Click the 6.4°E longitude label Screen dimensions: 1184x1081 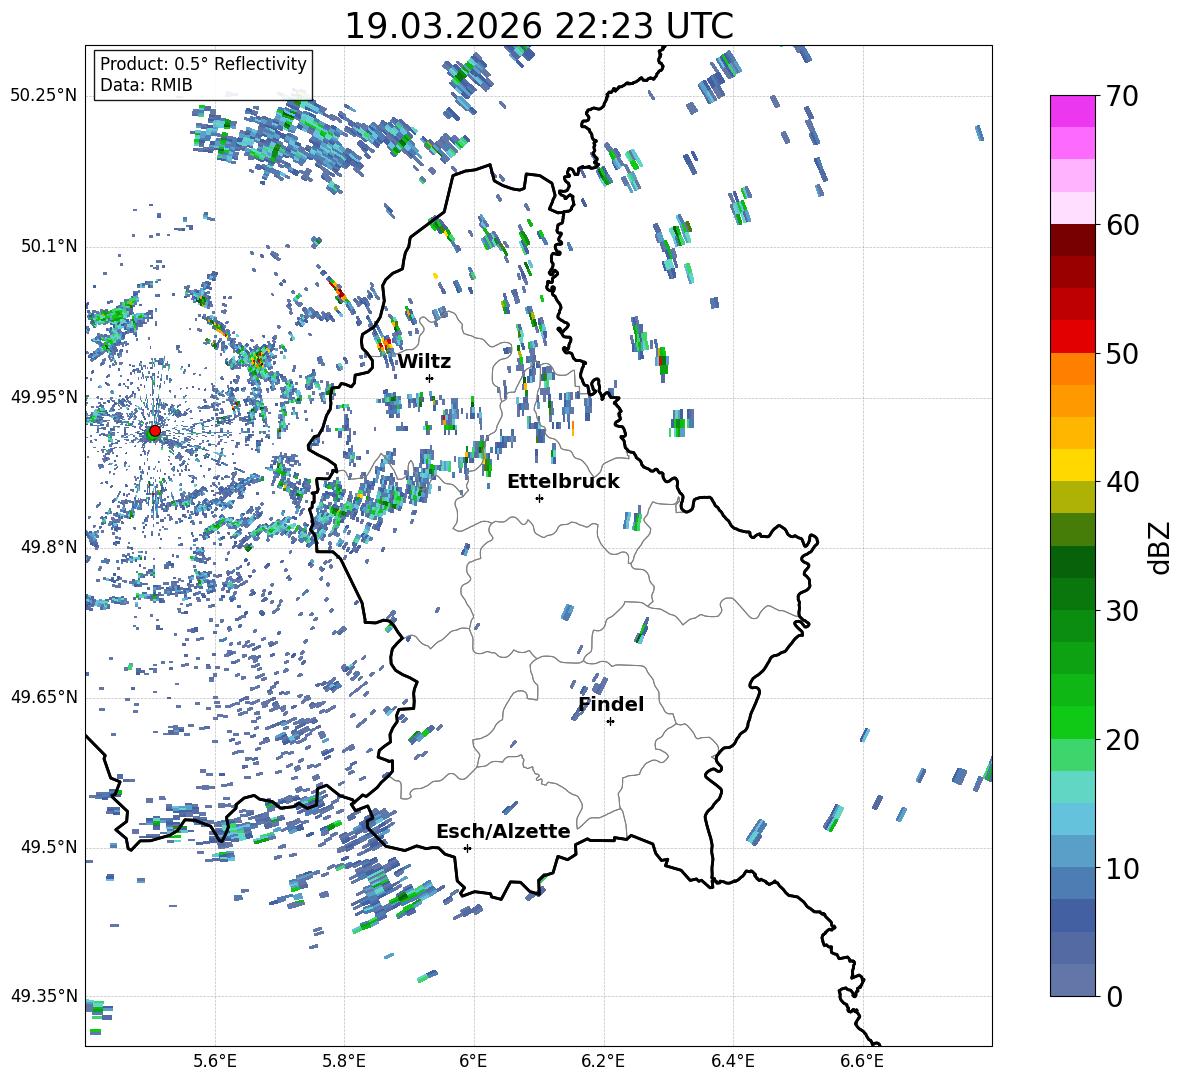[732, 1061]
